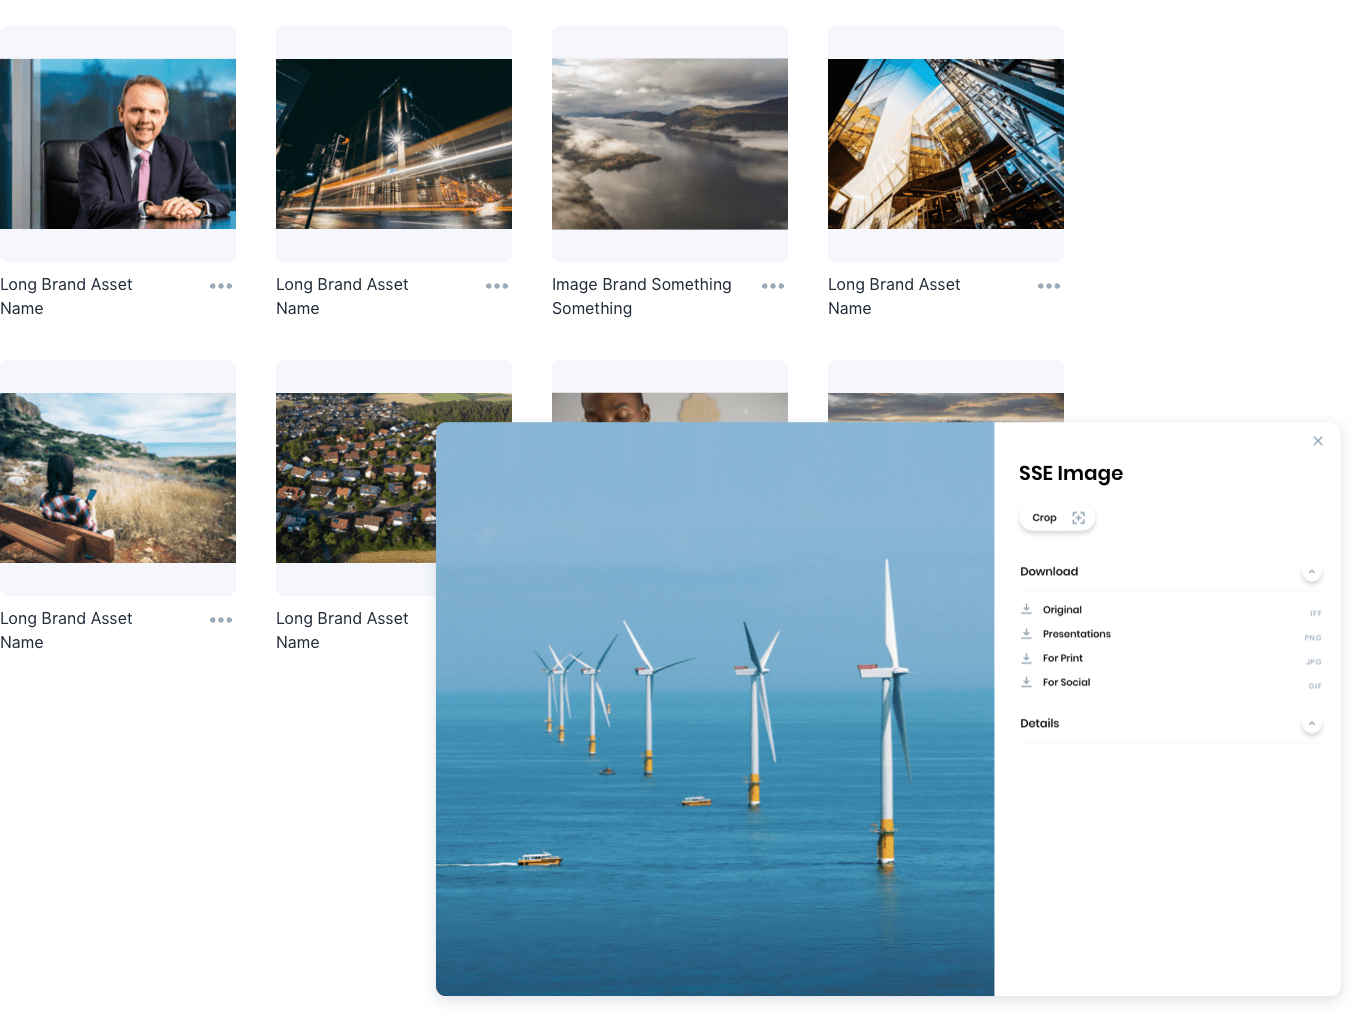Select the Presentations download option
The image size is (1360, 1020).
(1076, 634)
